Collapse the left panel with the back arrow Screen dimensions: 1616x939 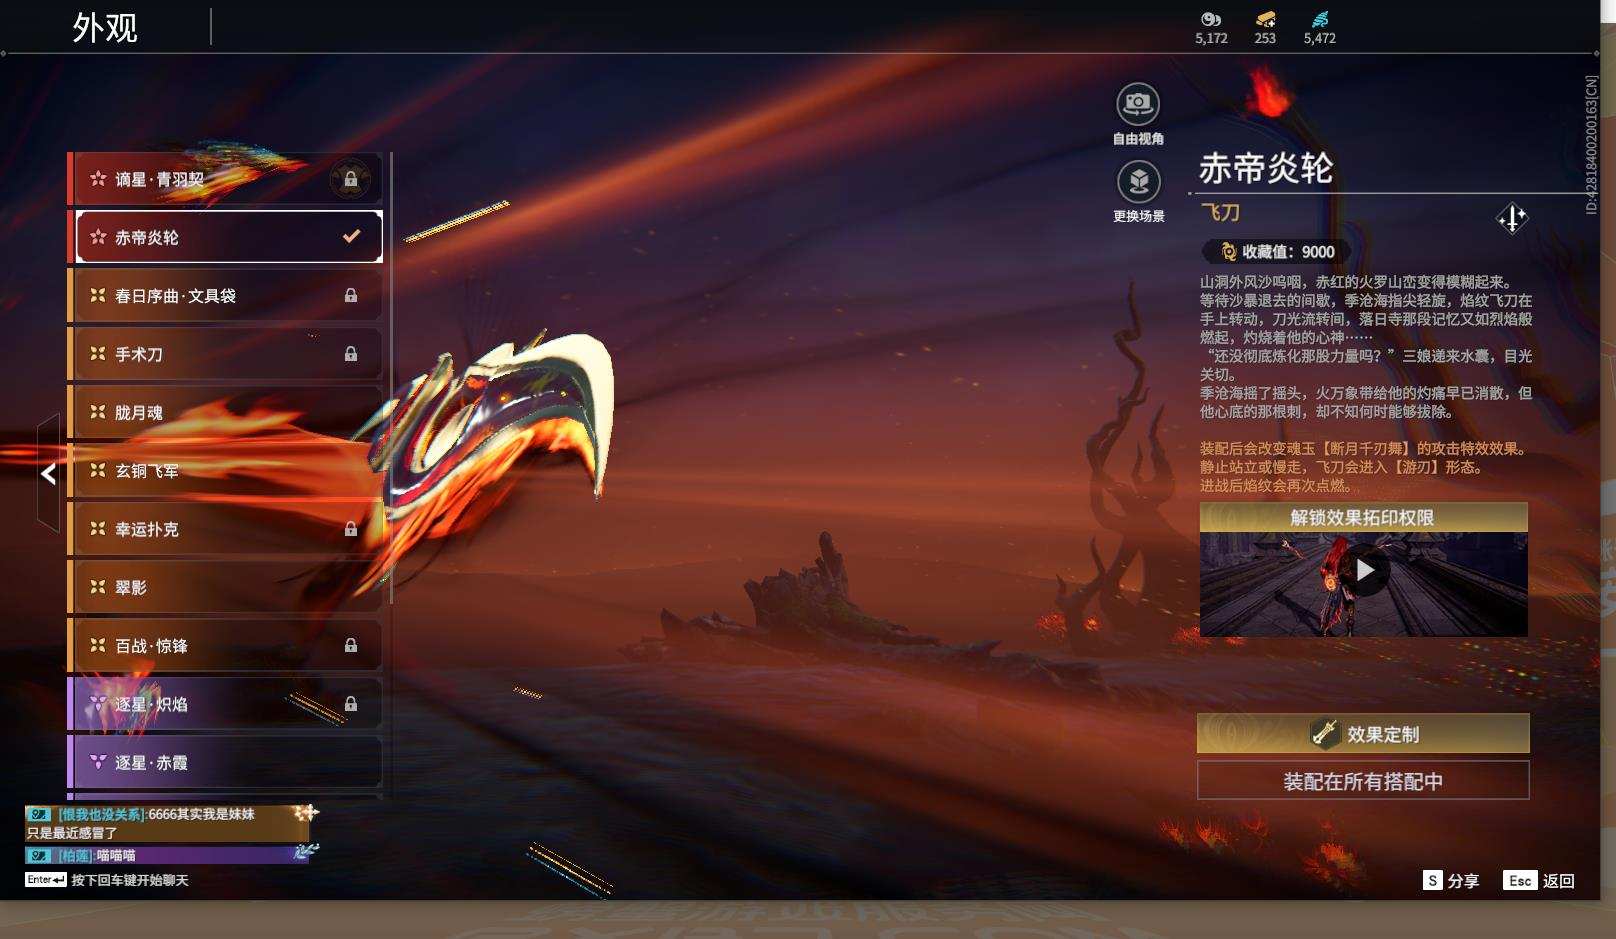click(48, 474)
